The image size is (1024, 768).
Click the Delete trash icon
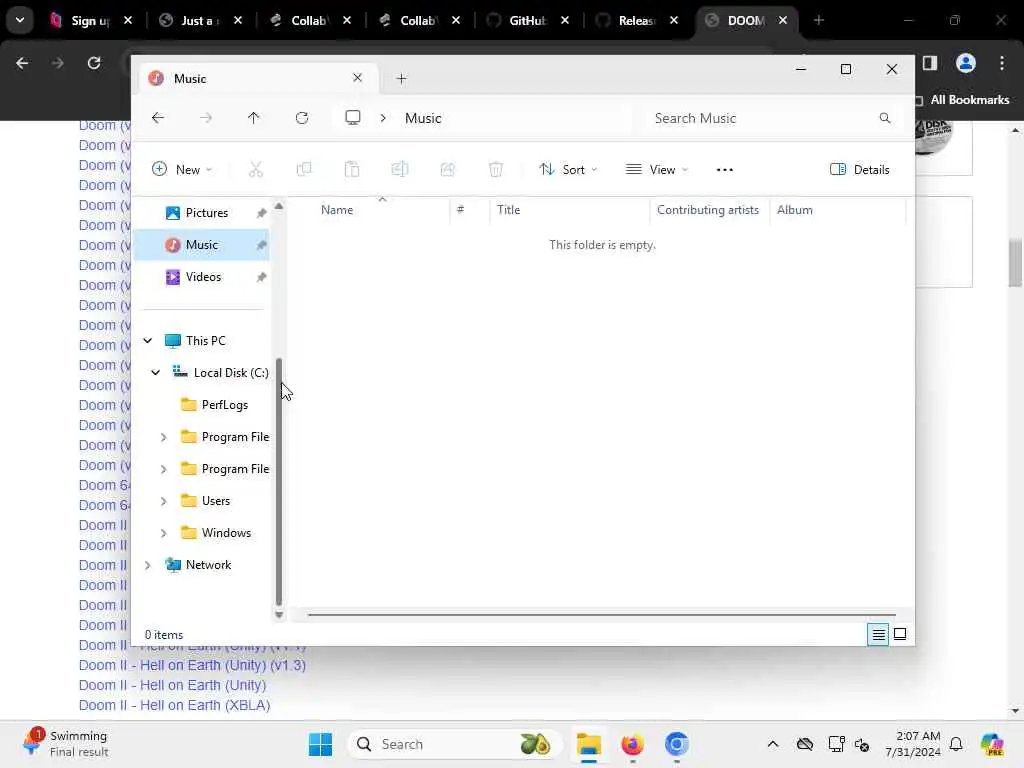(496, 170)
